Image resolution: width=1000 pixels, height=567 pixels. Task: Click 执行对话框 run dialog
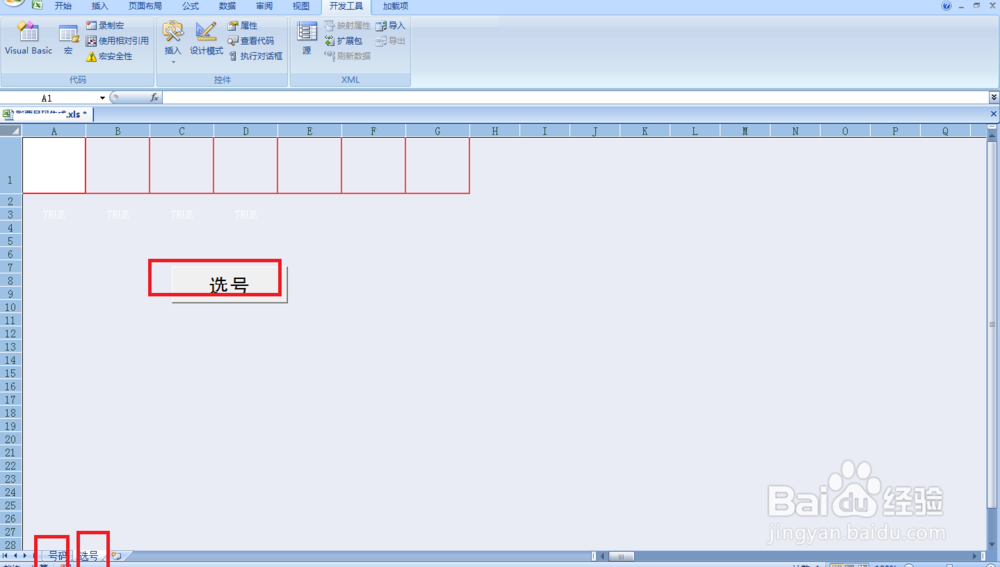click(x=255, y=56)
